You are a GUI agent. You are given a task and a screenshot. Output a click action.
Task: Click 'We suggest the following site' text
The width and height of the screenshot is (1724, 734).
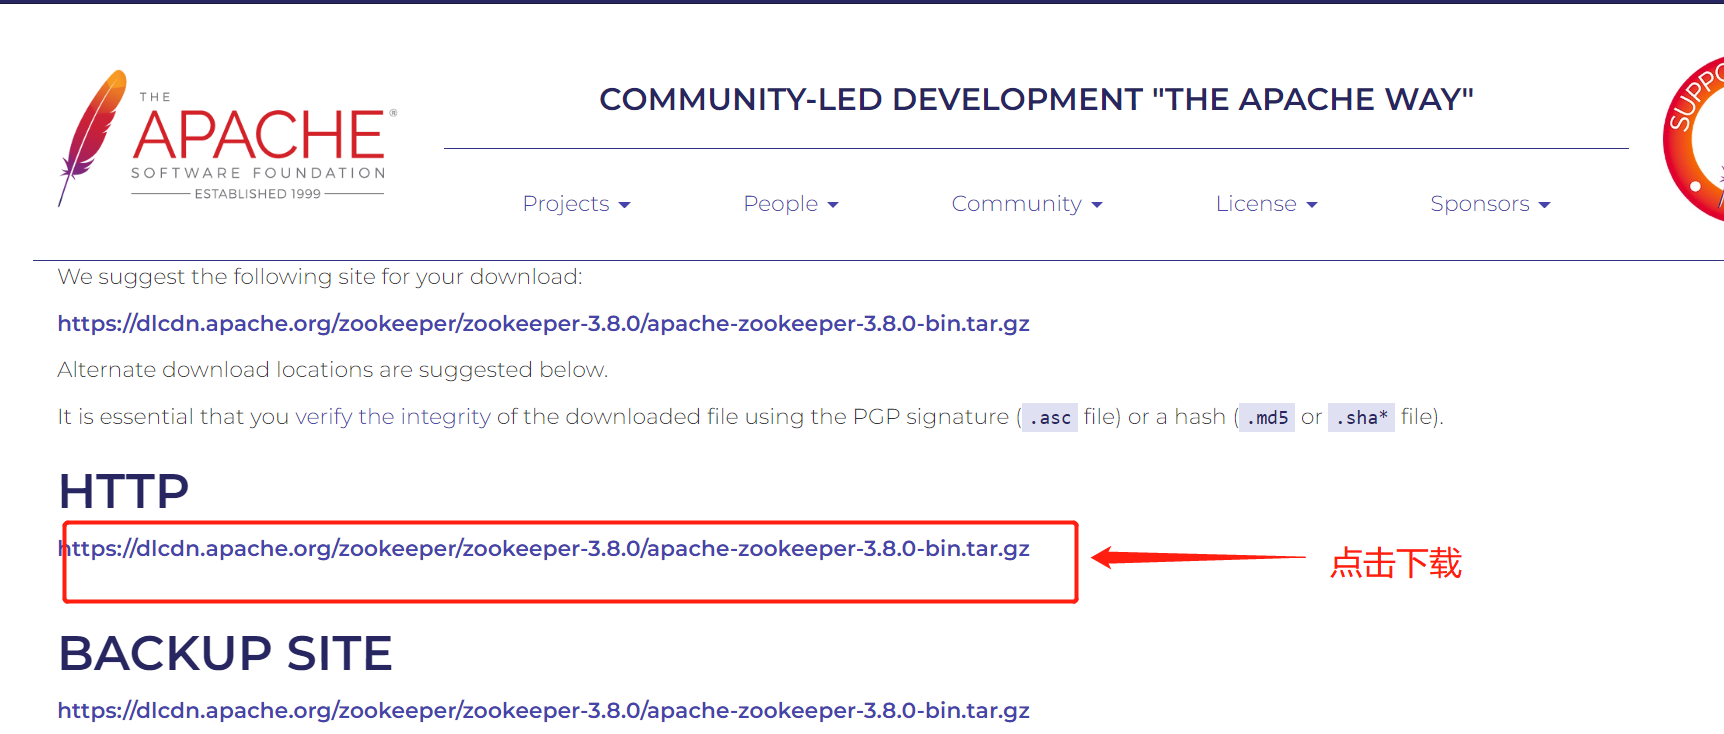click(319, 277)
